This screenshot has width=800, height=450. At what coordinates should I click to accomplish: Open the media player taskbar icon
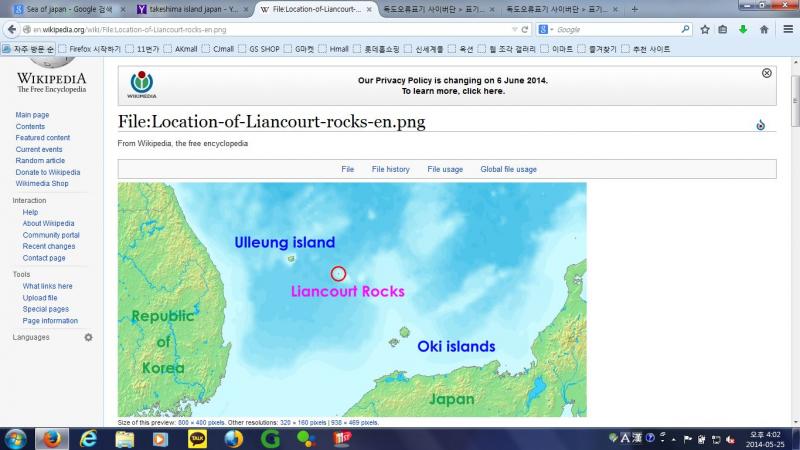point(160,439)
